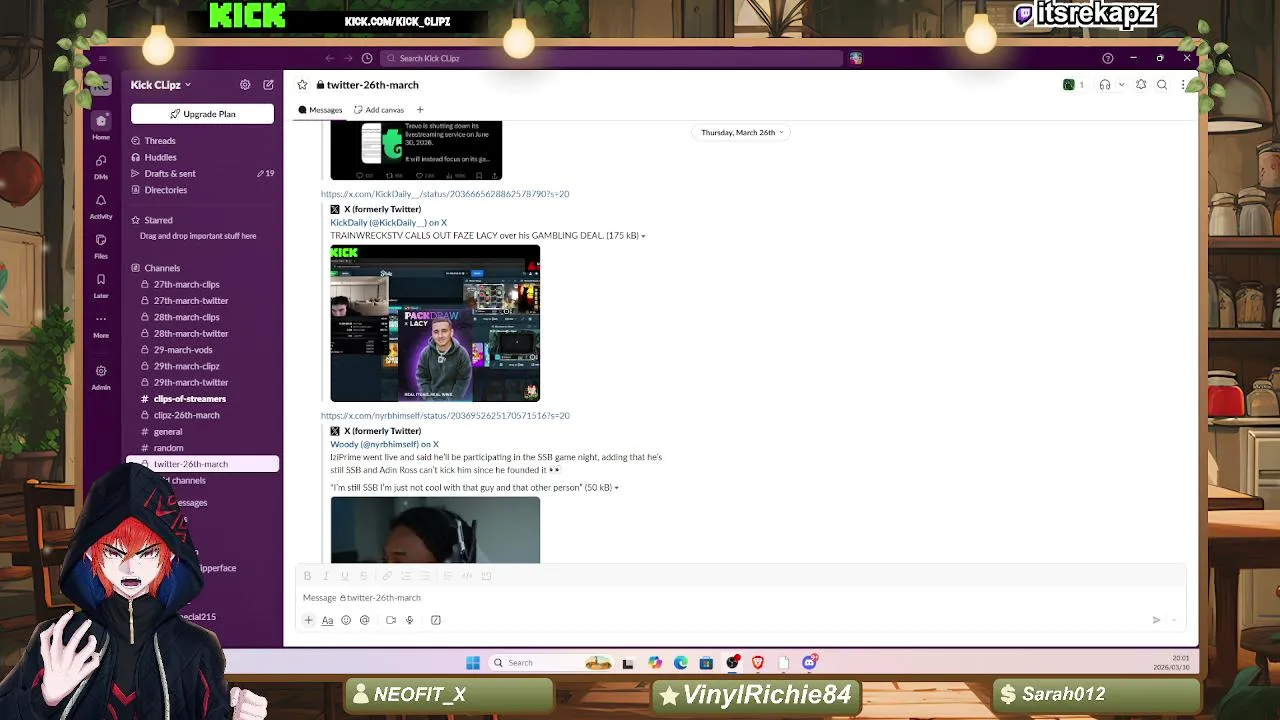Select the 29-march-vods channel

click(183, 350)
